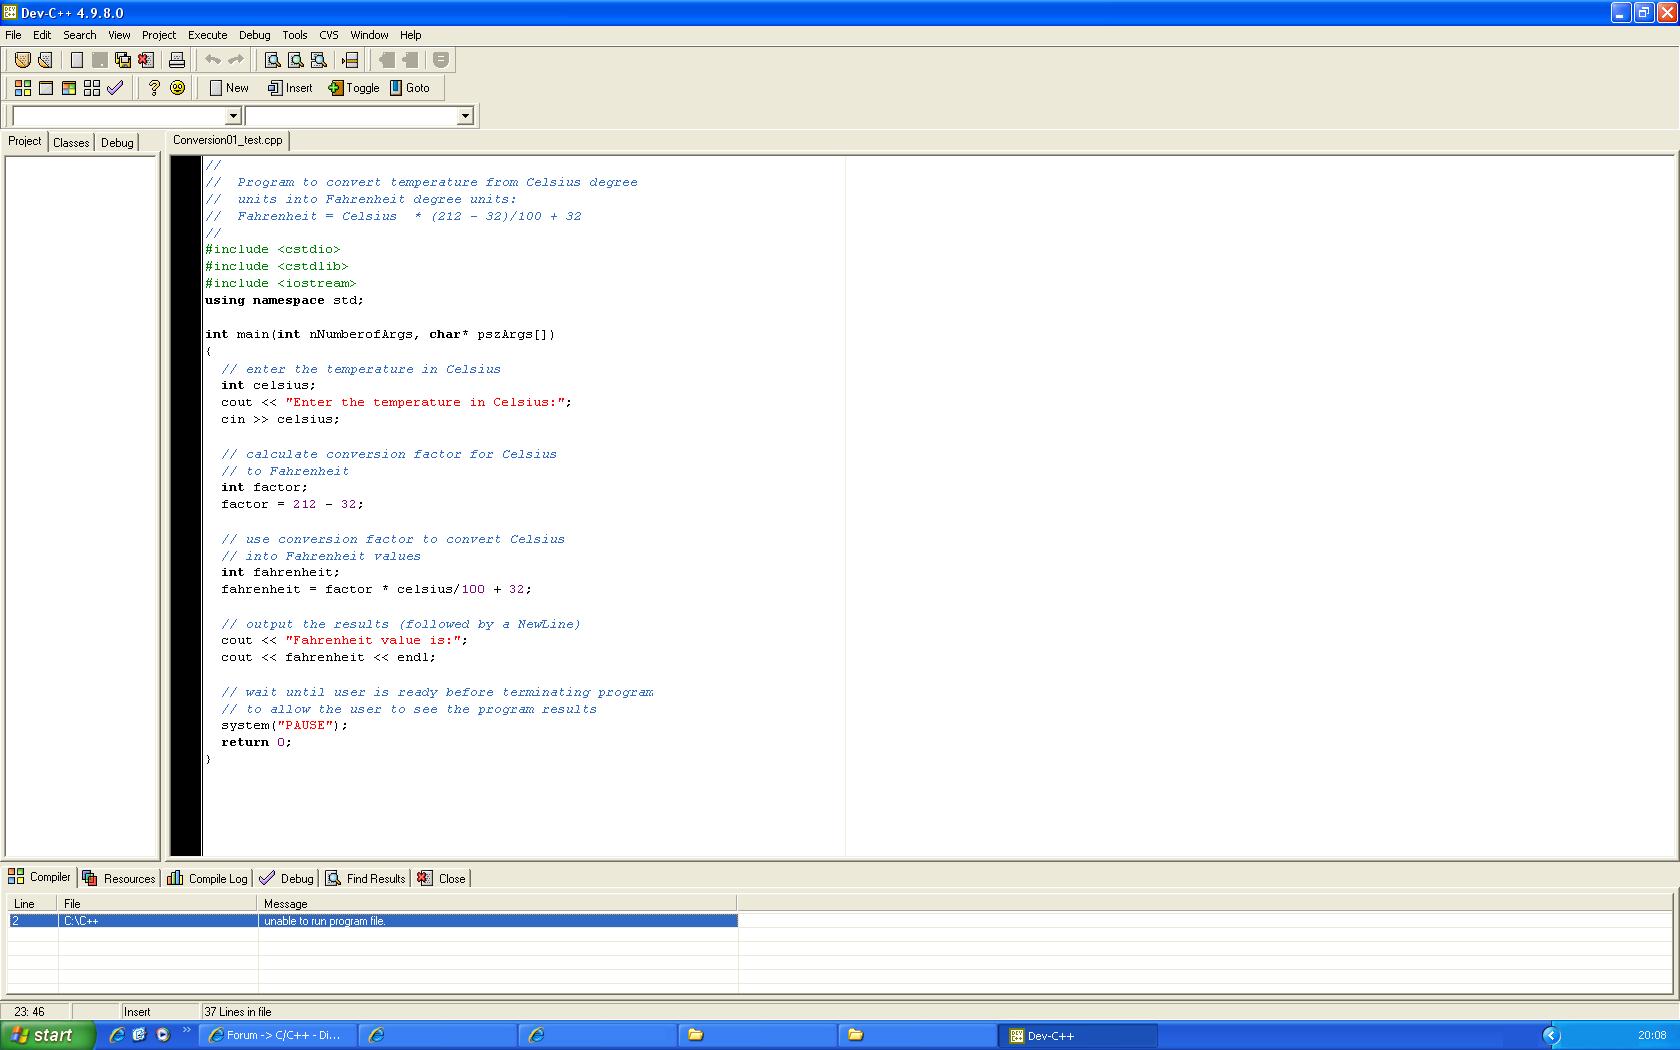Image resolution: width=1680 pixels, height=1050 pixels.
Task: Click the Print icon
Action: pos(176,60)
